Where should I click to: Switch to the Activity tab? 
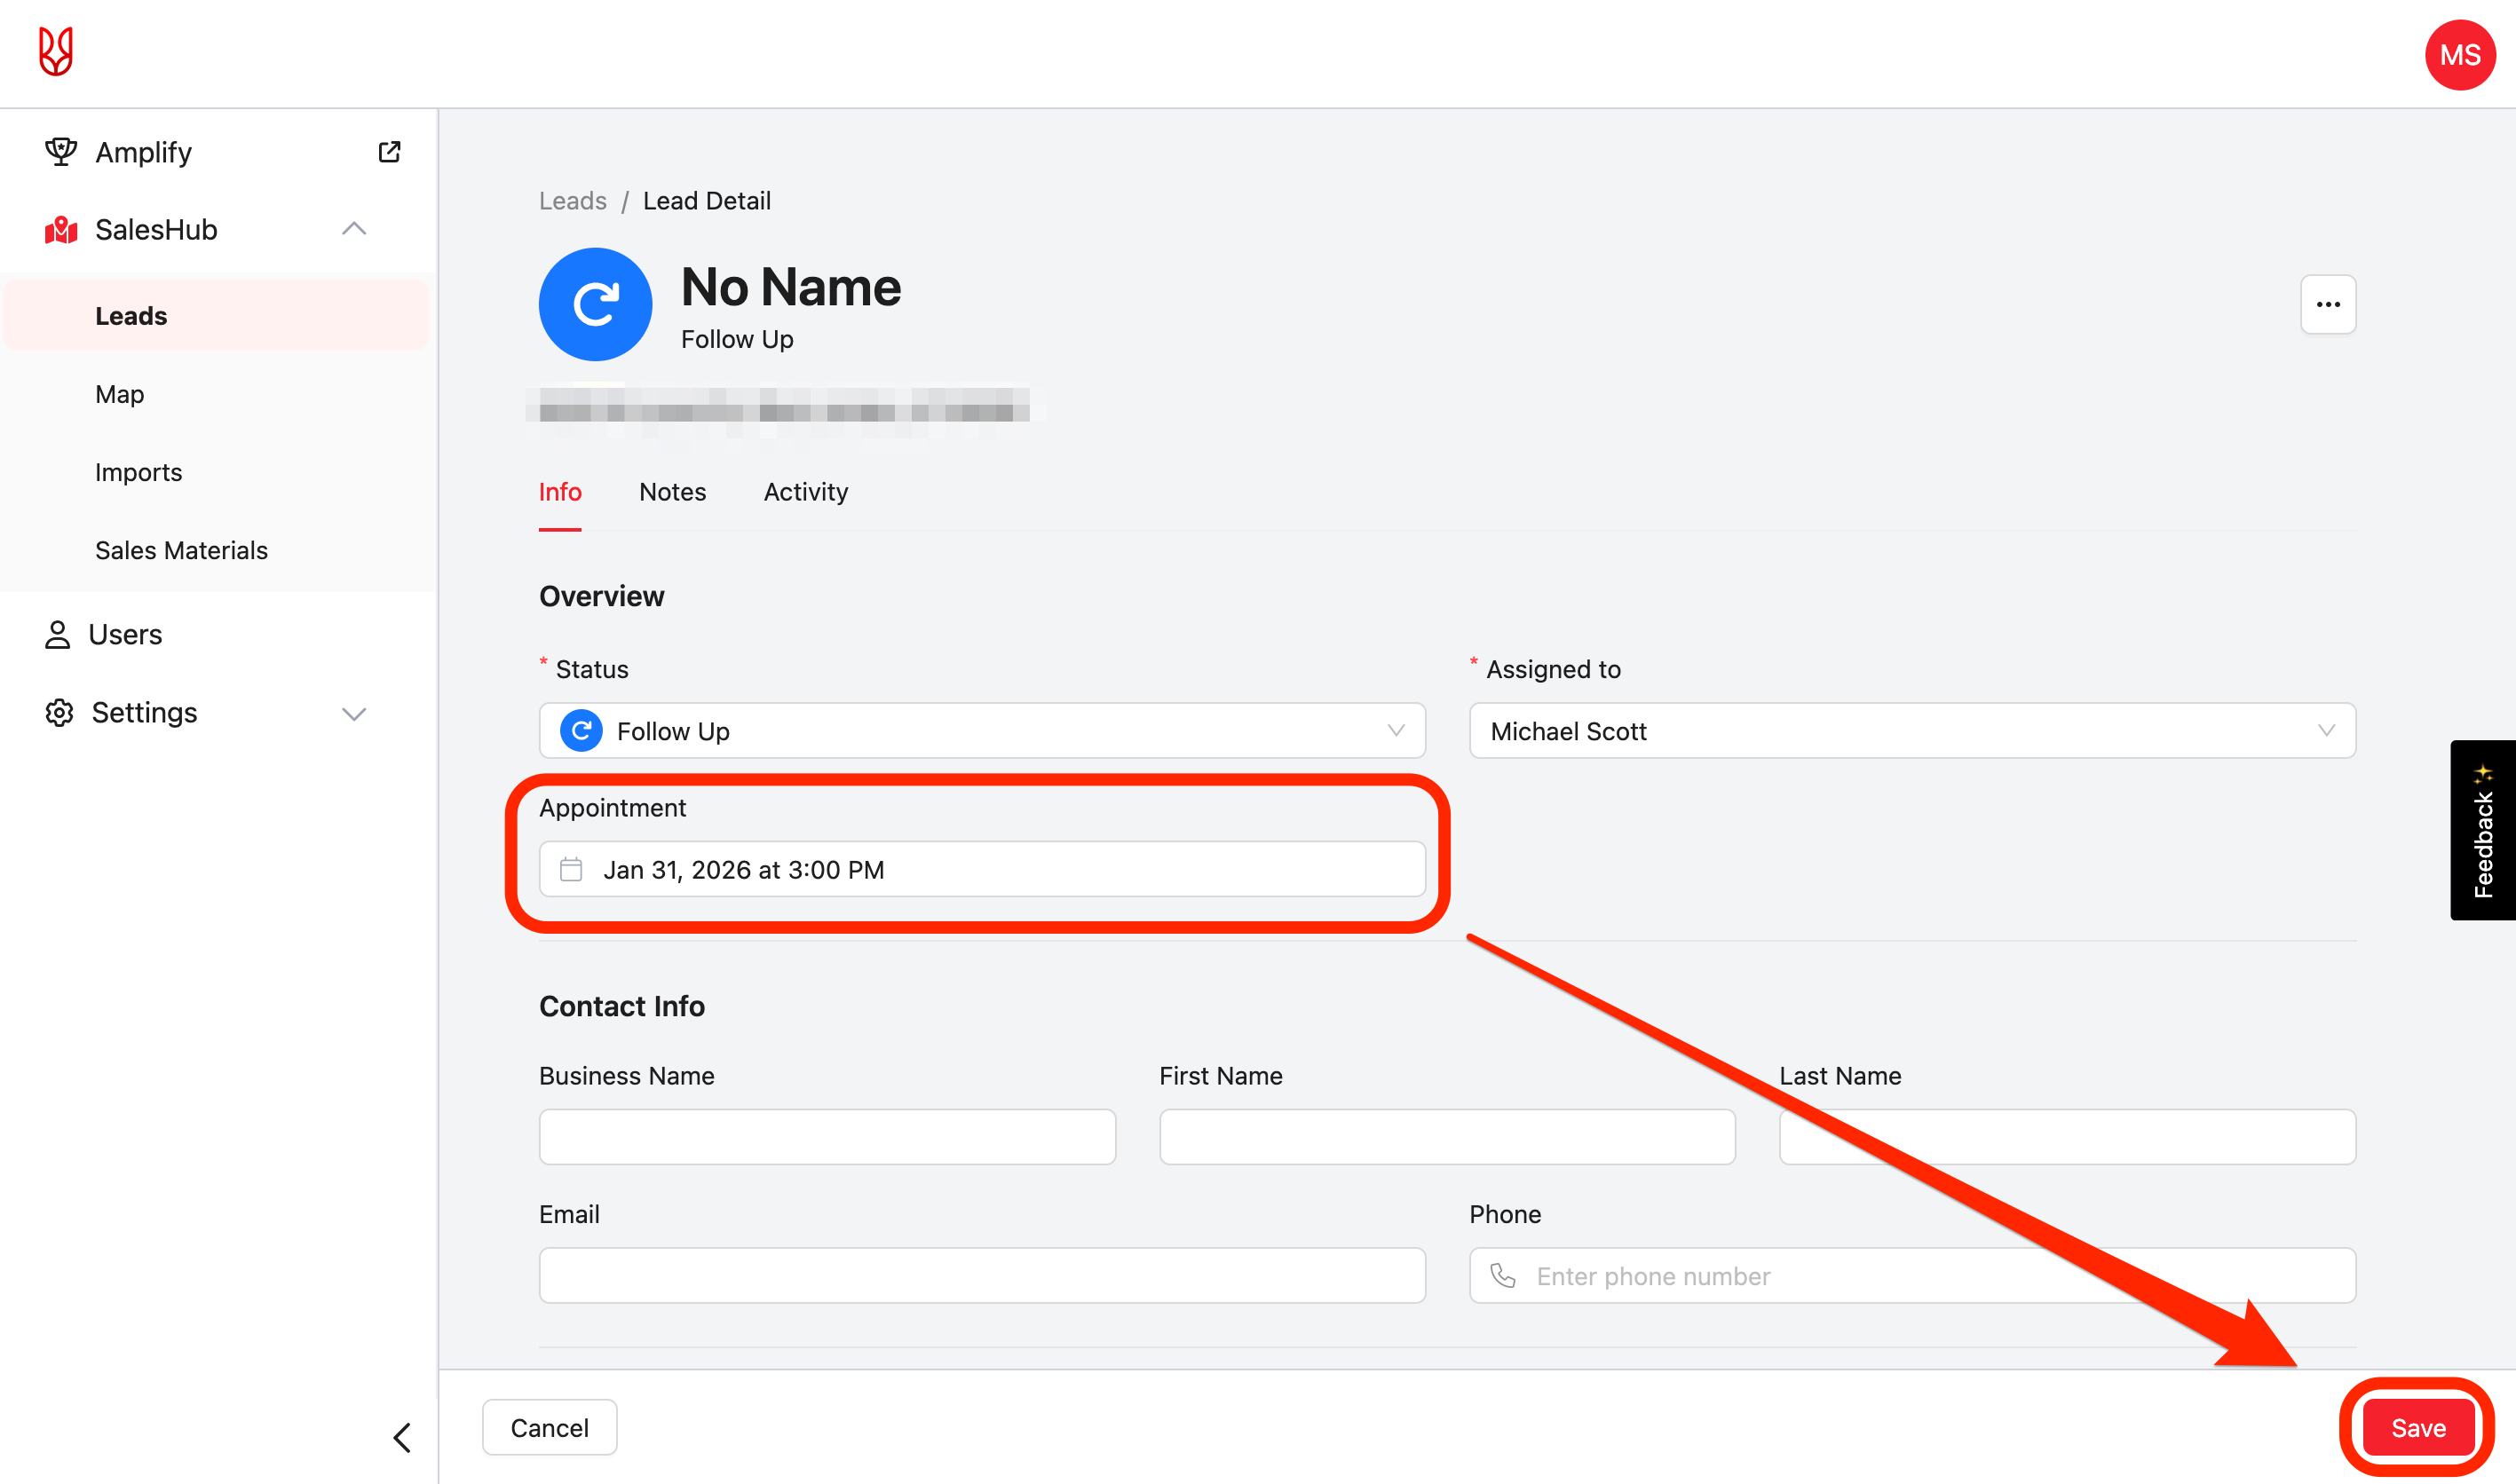tap(805, 492)
